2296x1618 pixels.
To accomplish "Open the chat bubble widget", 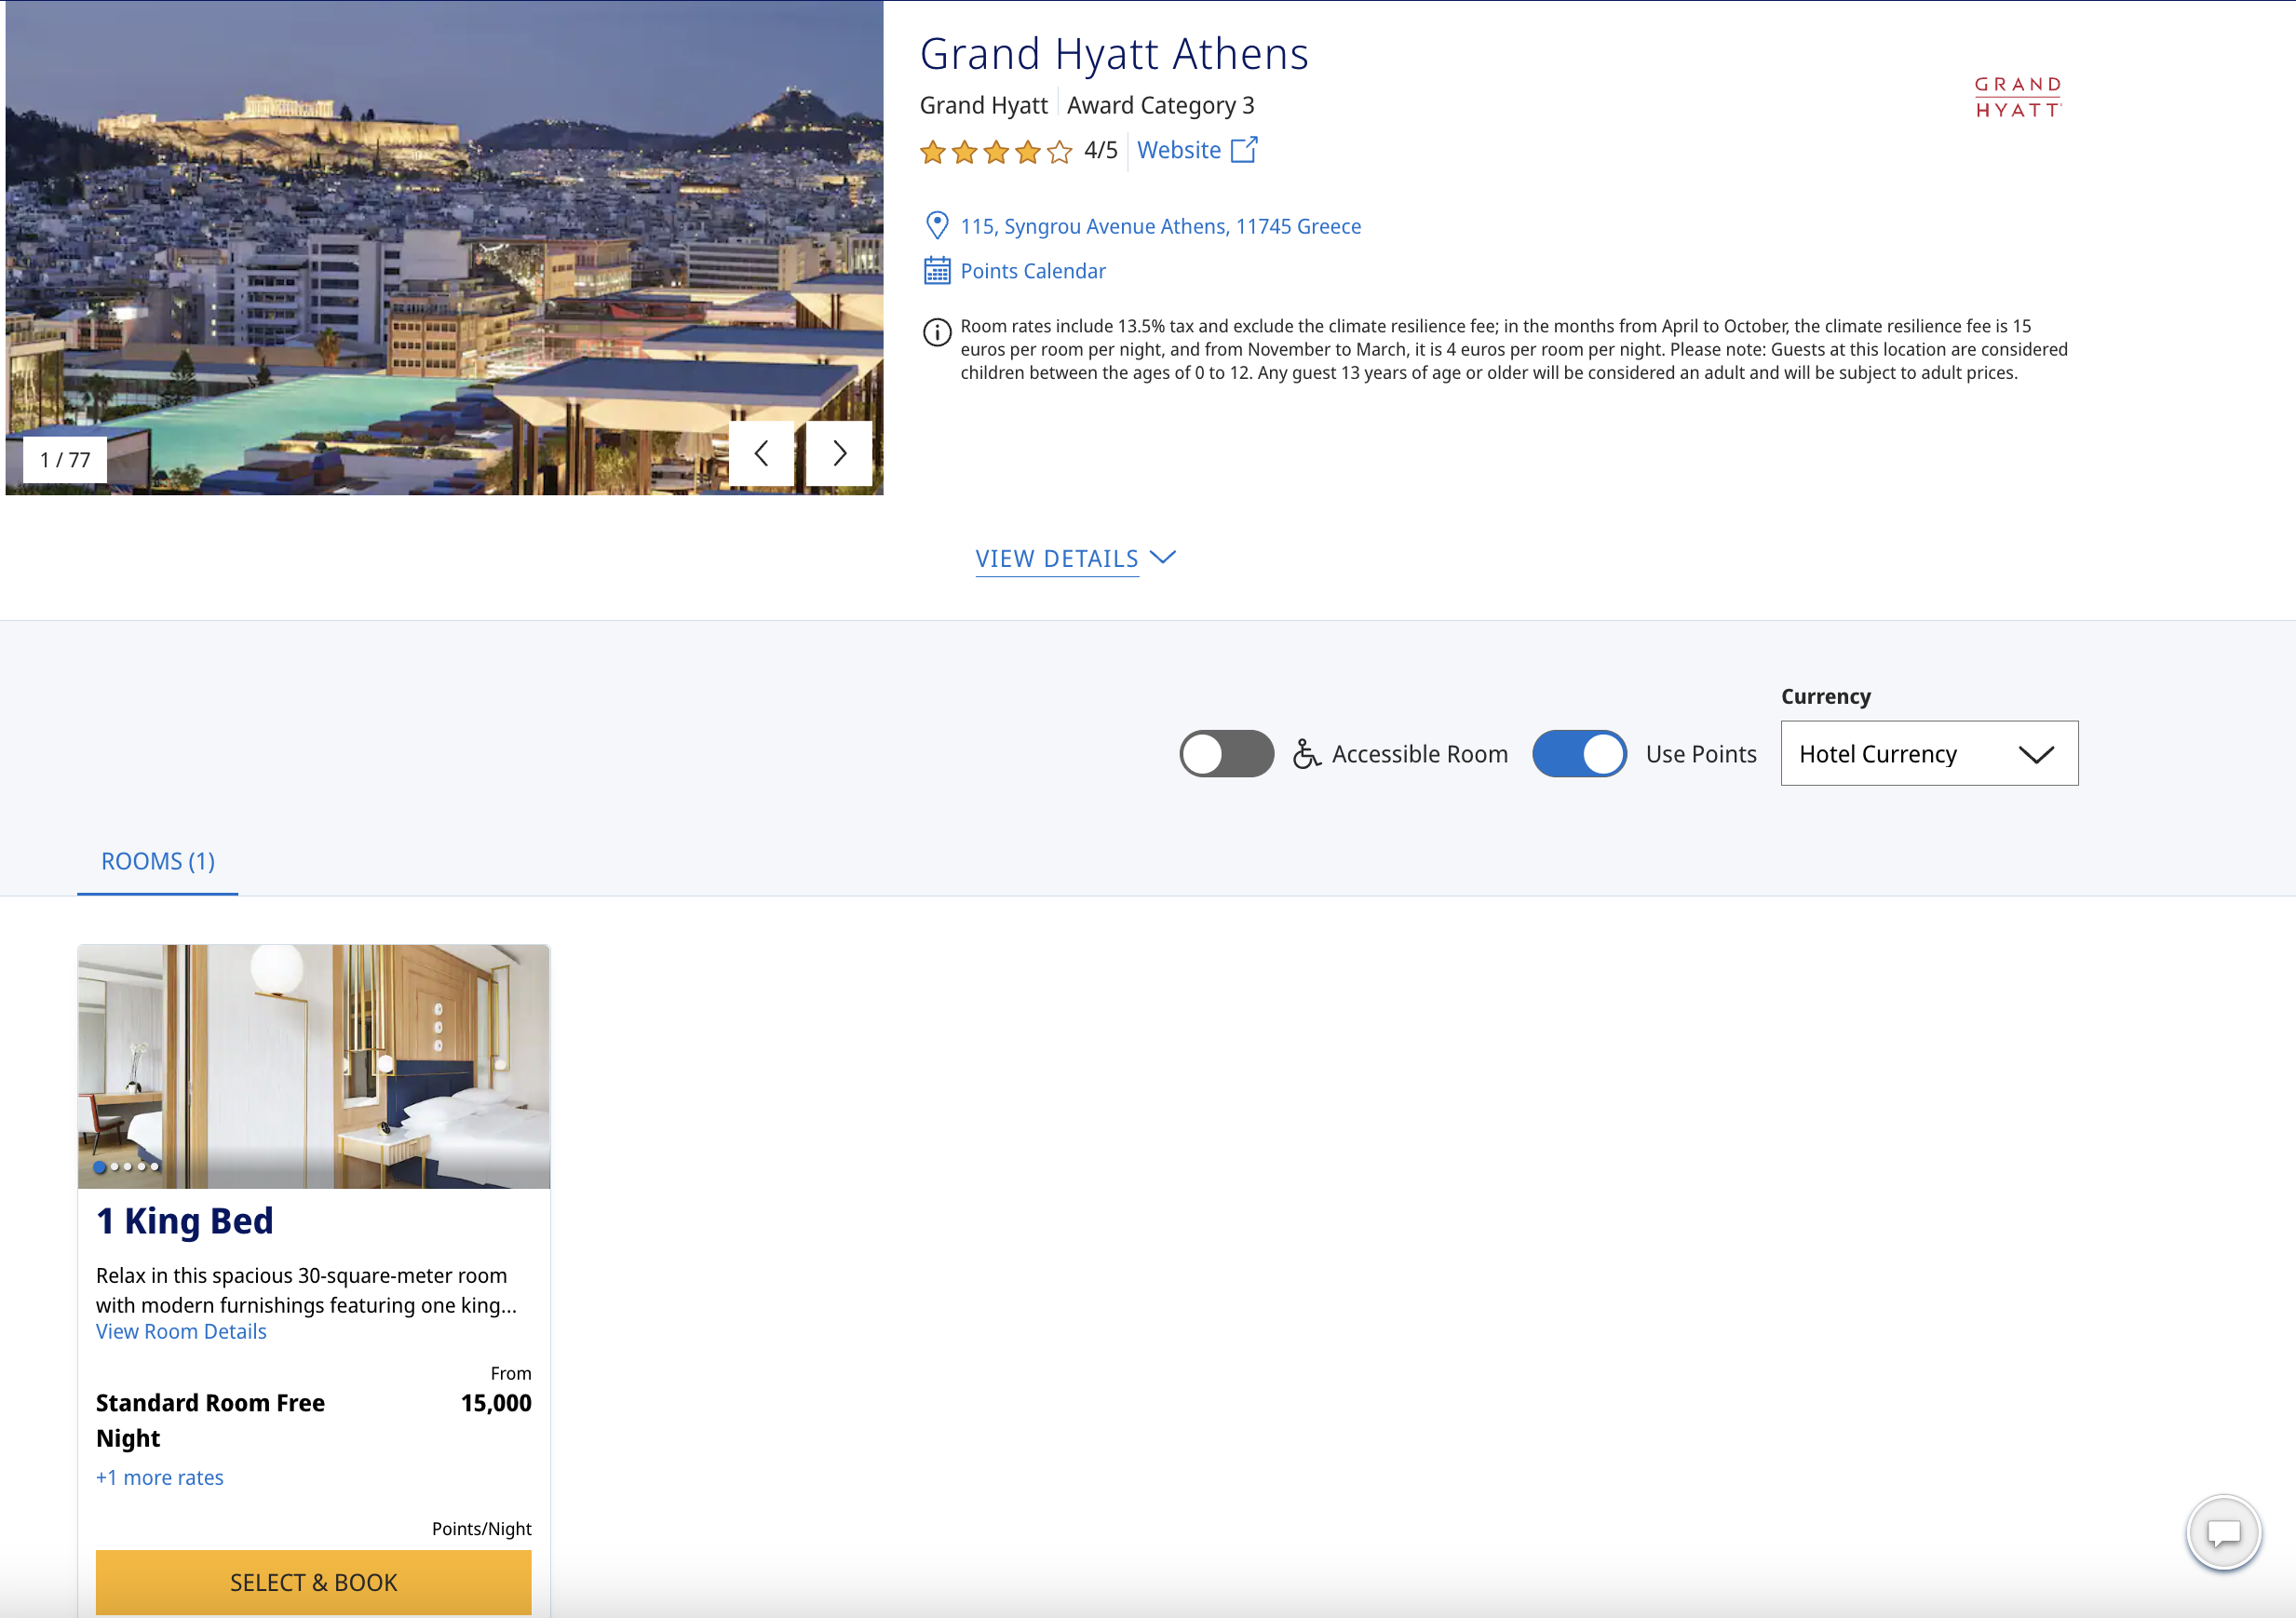I will [2223, 1532].
